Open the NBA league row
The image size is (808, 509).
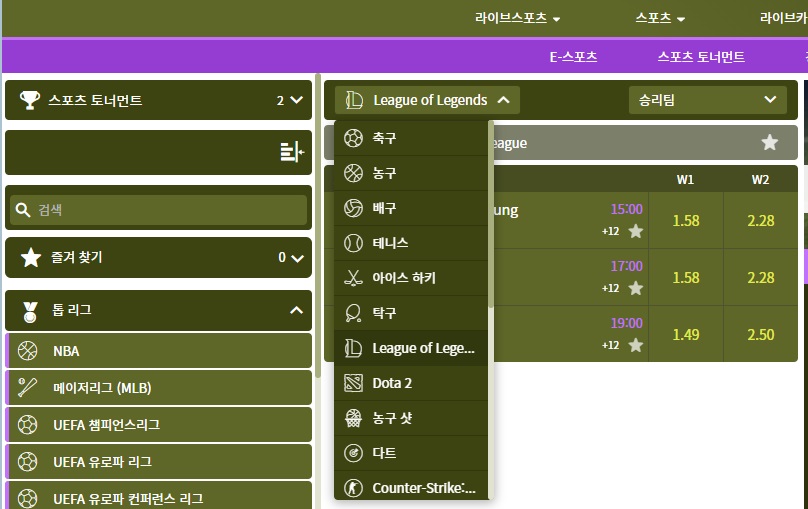coord(159,351)
